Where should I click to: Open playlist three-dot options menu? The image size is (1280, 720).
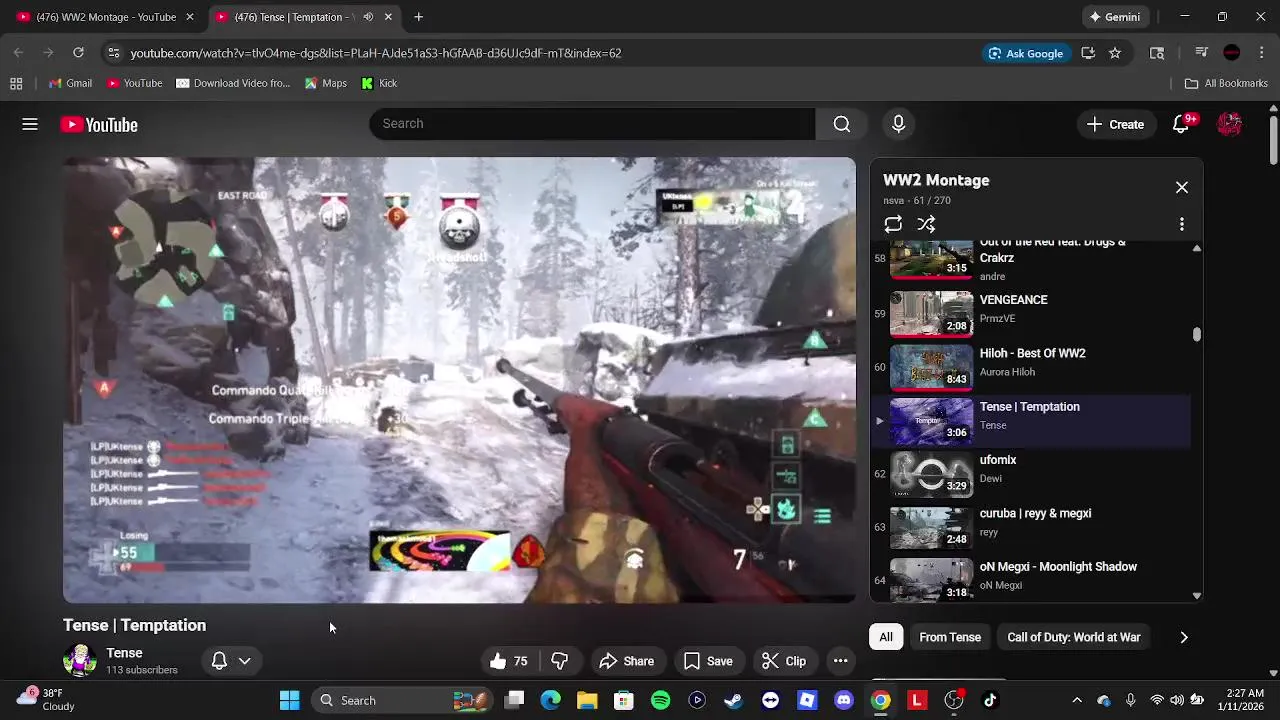point(1181,224)
